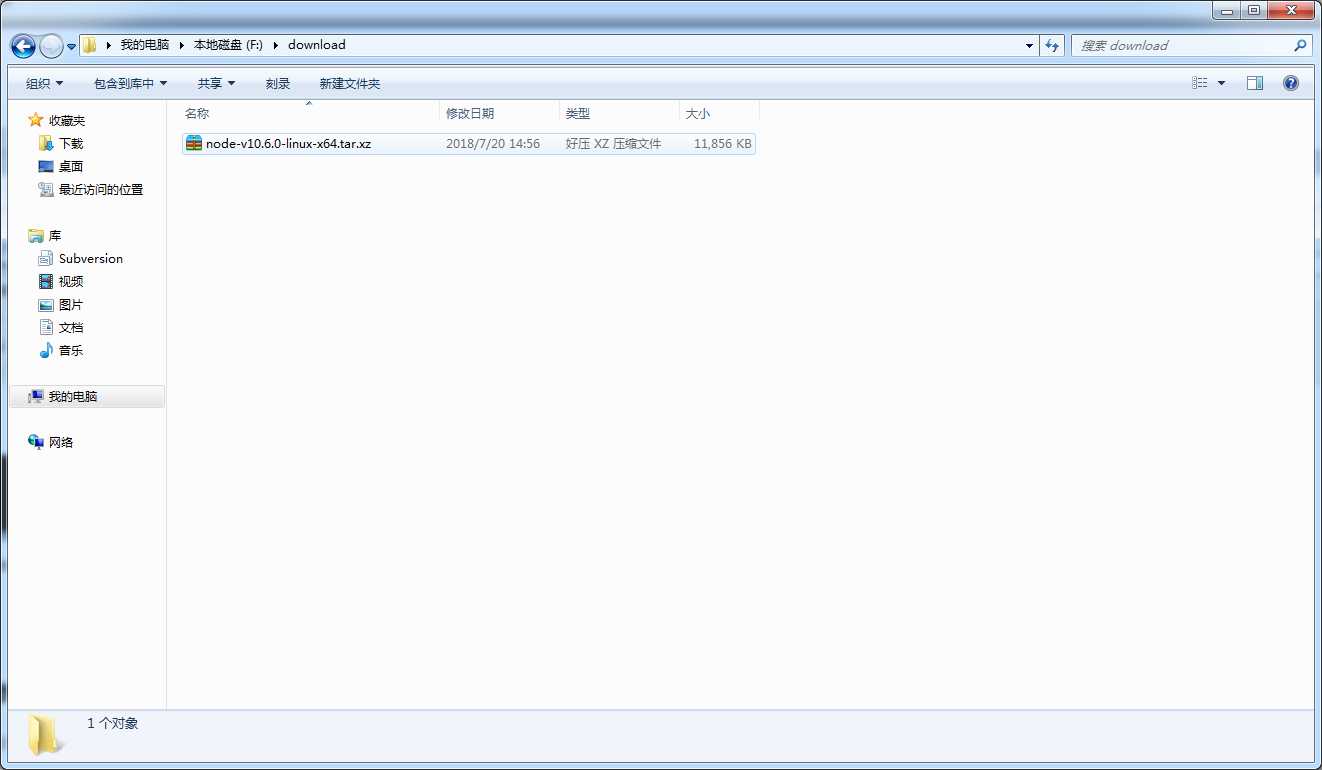The image size is (1322, 770).
Task: Select 我的电脑 in the address breadcrumb
Action: click(x=145, y=45)
